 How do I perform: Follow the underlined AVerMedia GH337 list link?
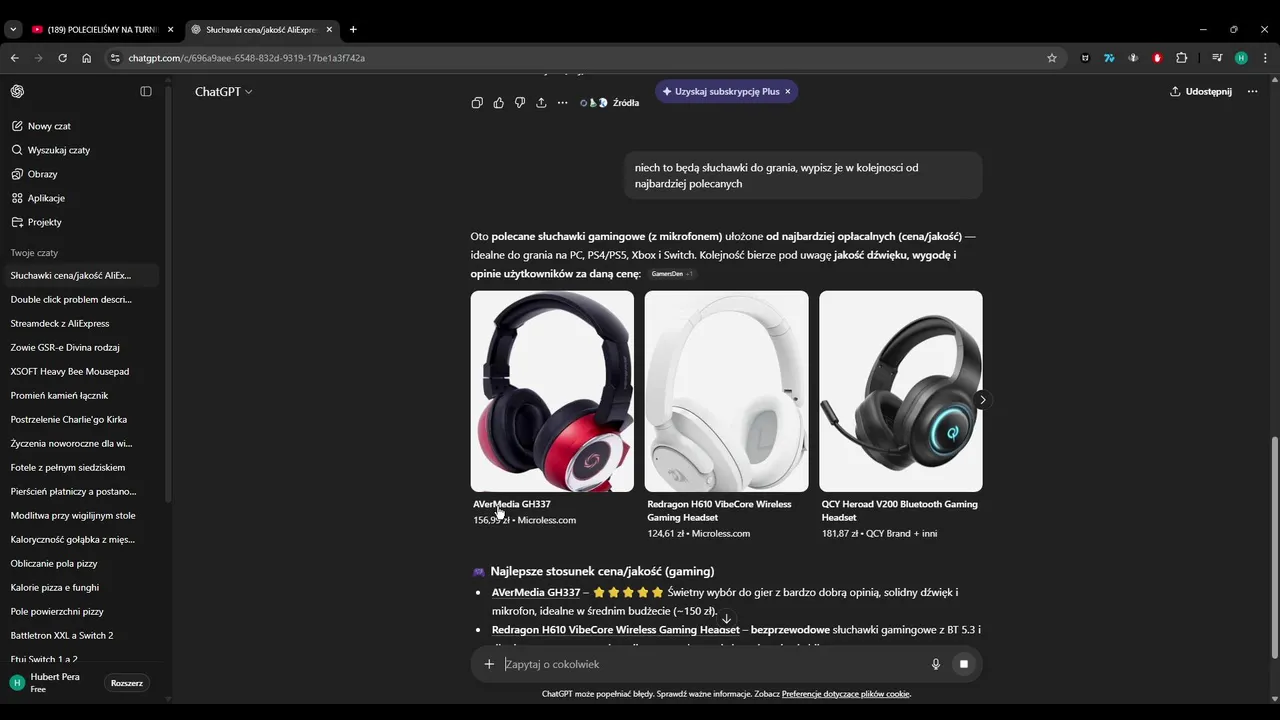coord(536,592)
